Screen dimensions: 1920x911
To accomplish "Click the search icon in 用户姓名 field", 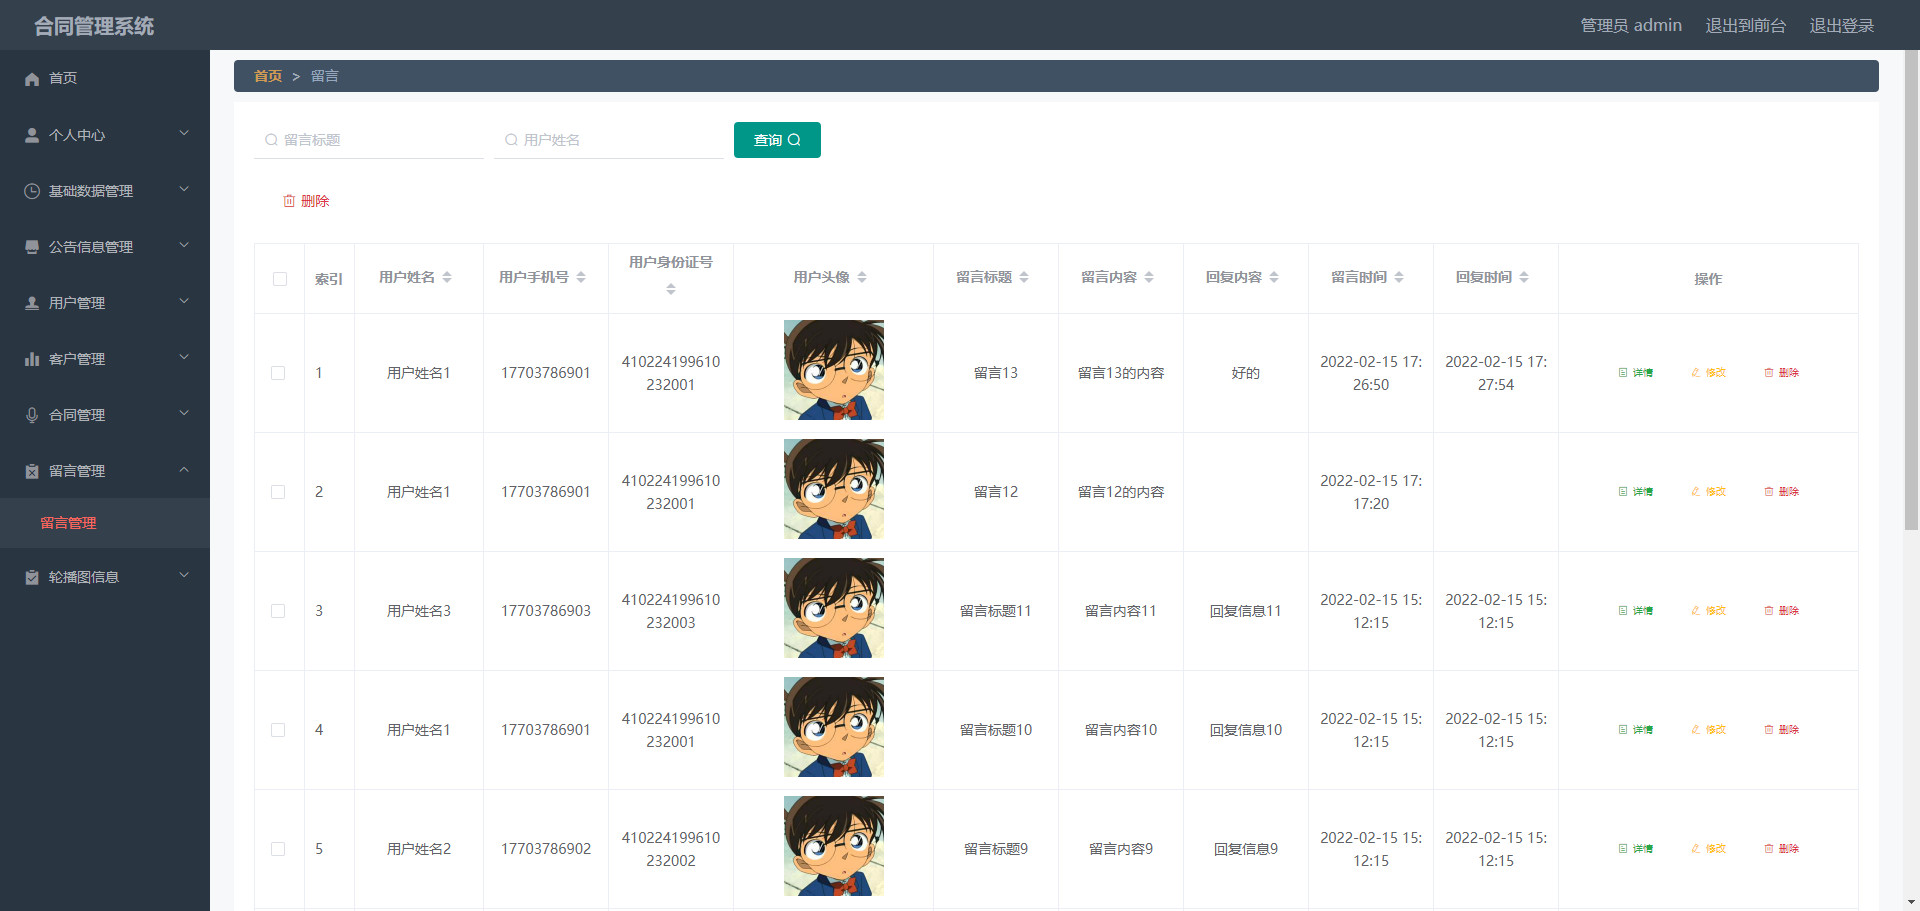I will coord(511,140).
